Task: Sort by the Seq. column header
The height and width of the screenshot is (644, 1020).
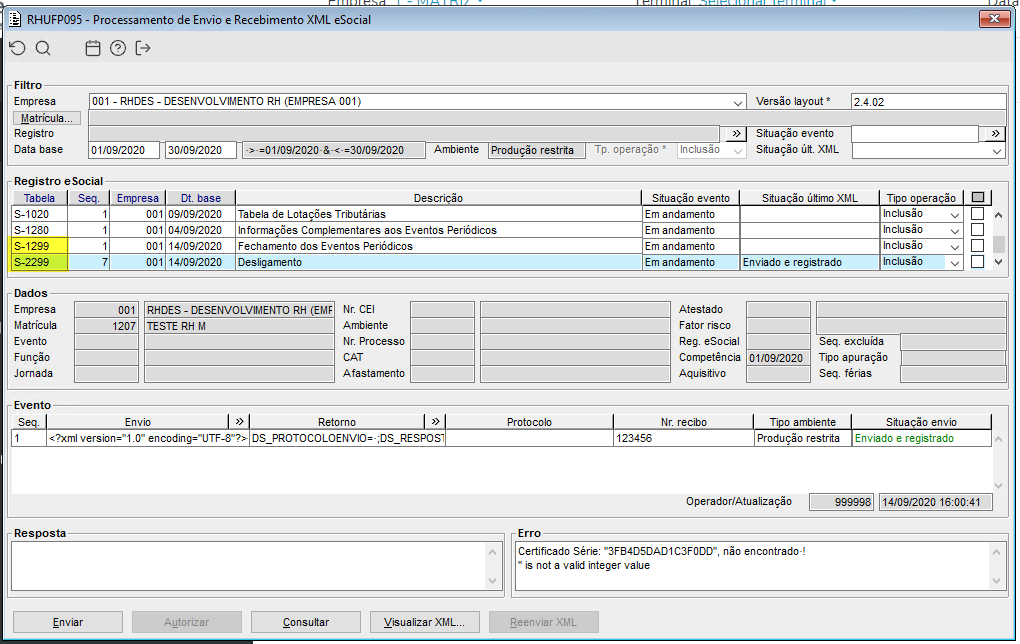Action: coord(88,198)
